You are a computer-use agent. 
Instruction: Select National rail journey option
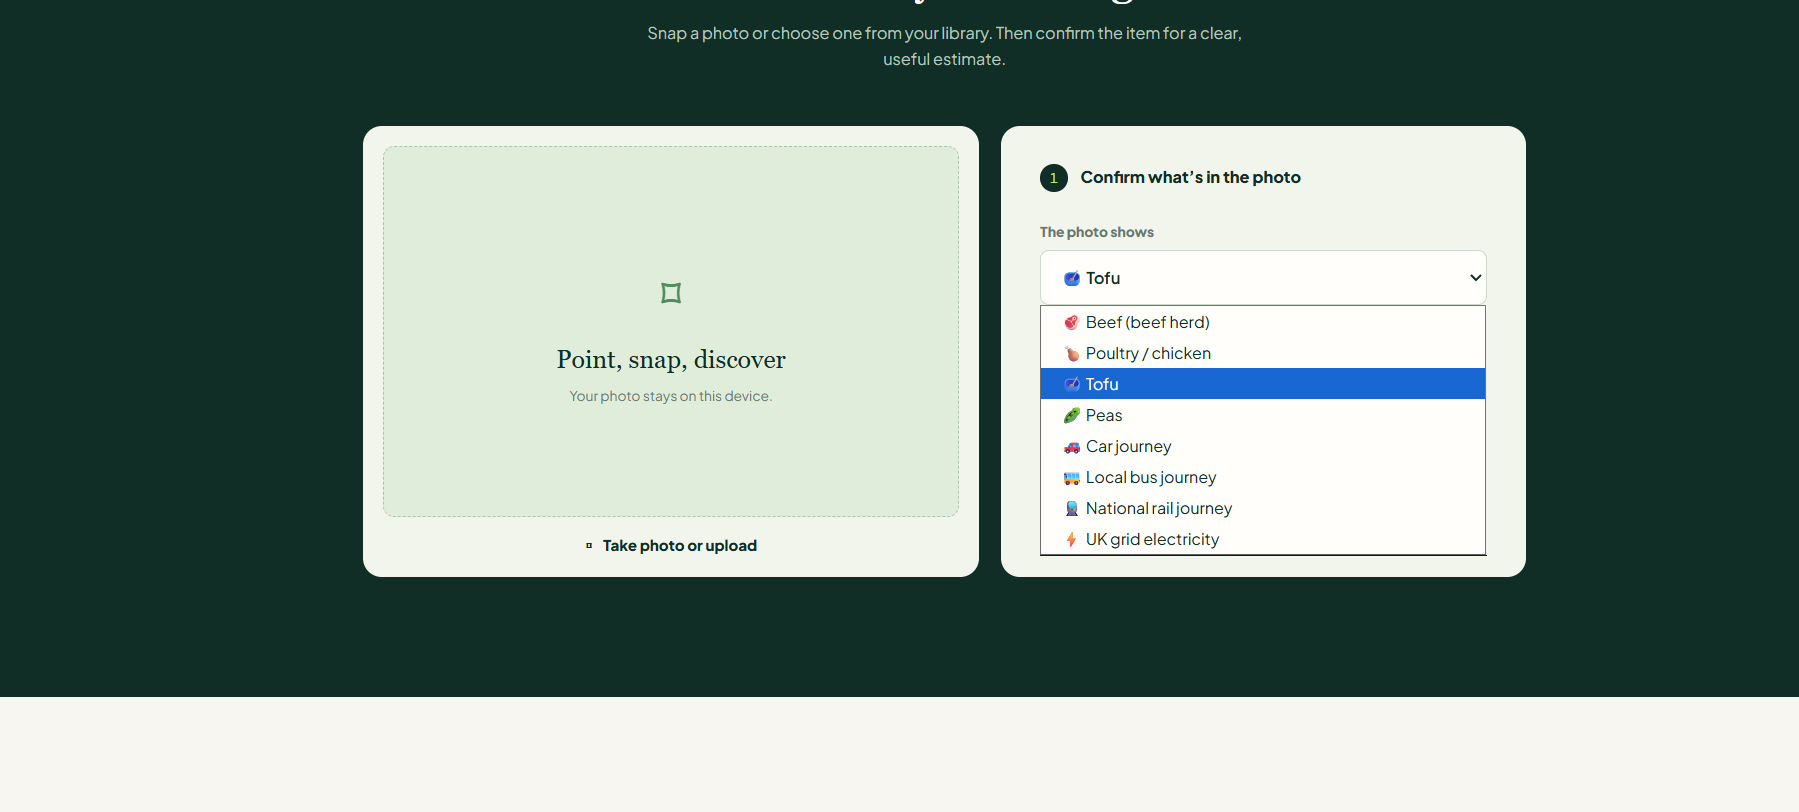coord(1263,508)
